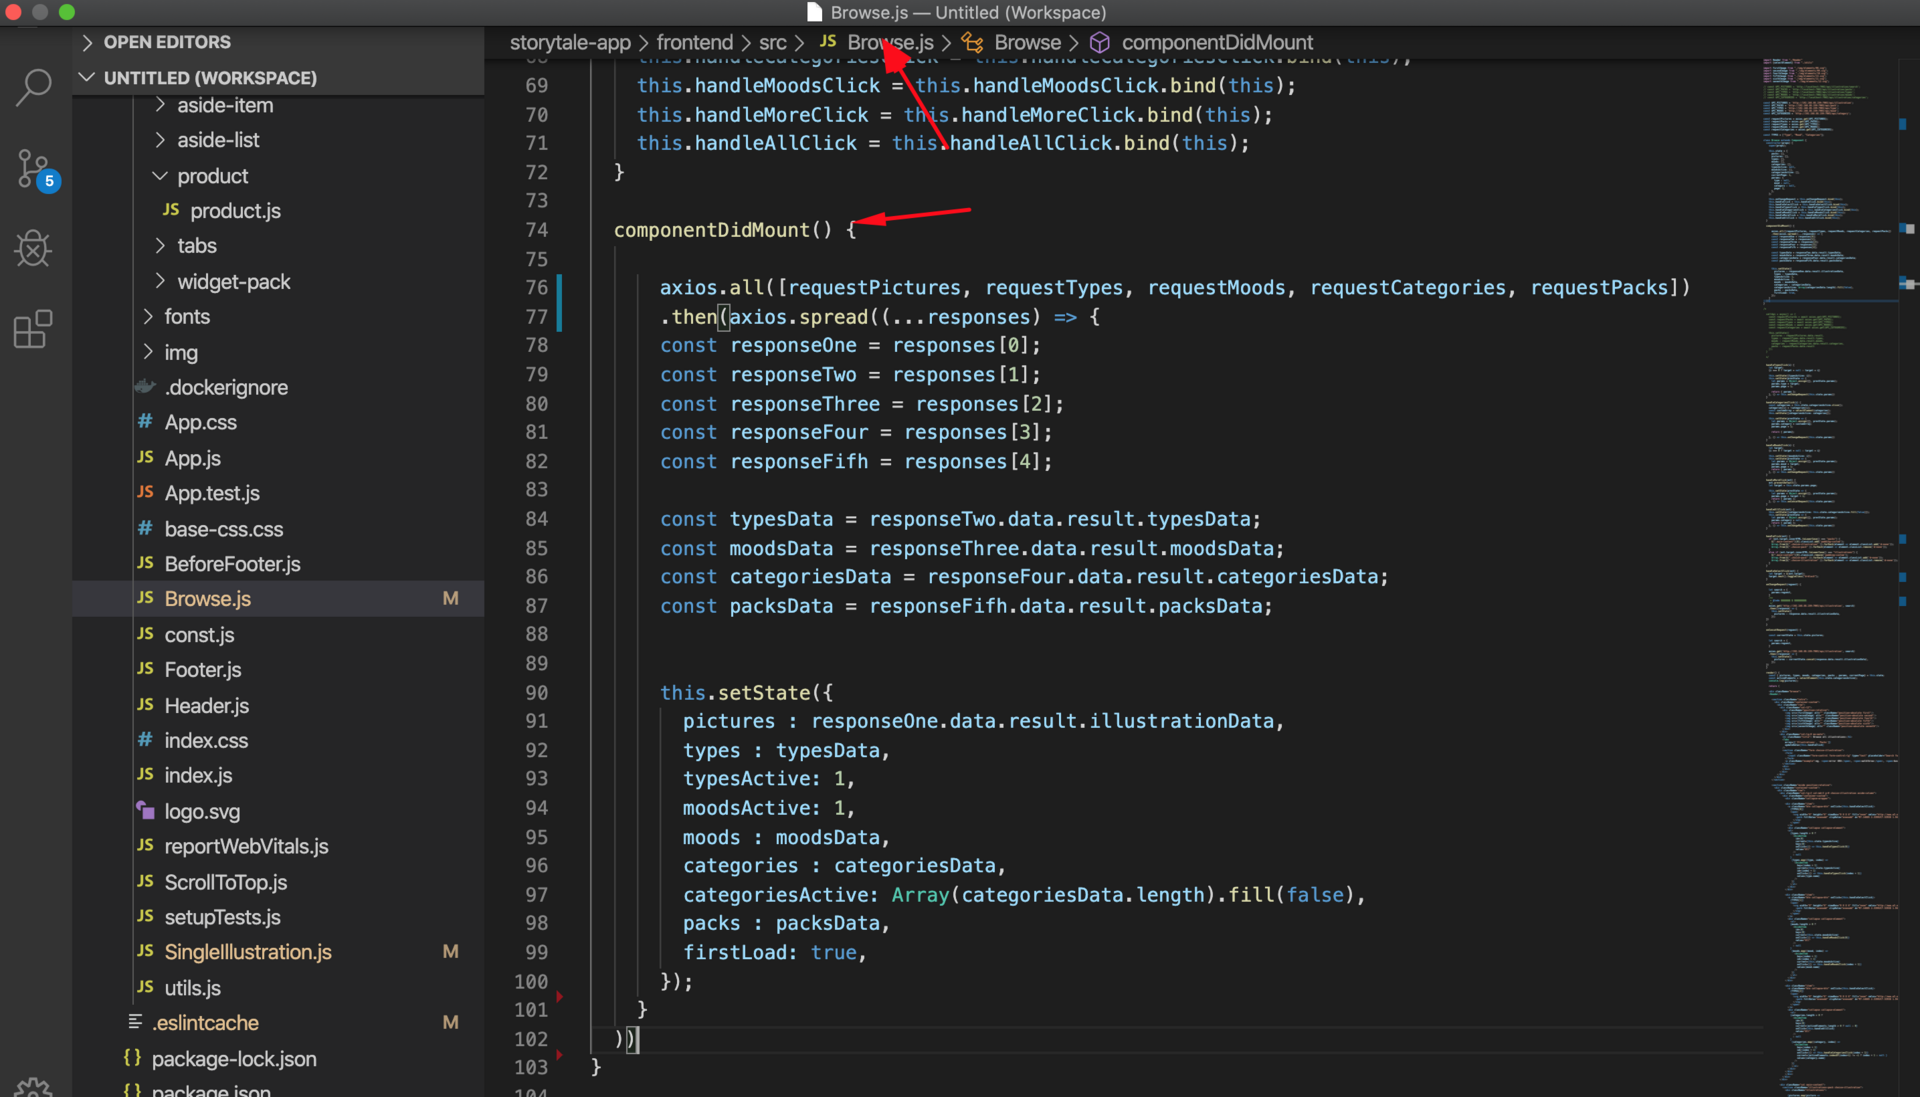Expand the img folder
Viewport: 1920px width, 1097px height.
pos(148,352)
